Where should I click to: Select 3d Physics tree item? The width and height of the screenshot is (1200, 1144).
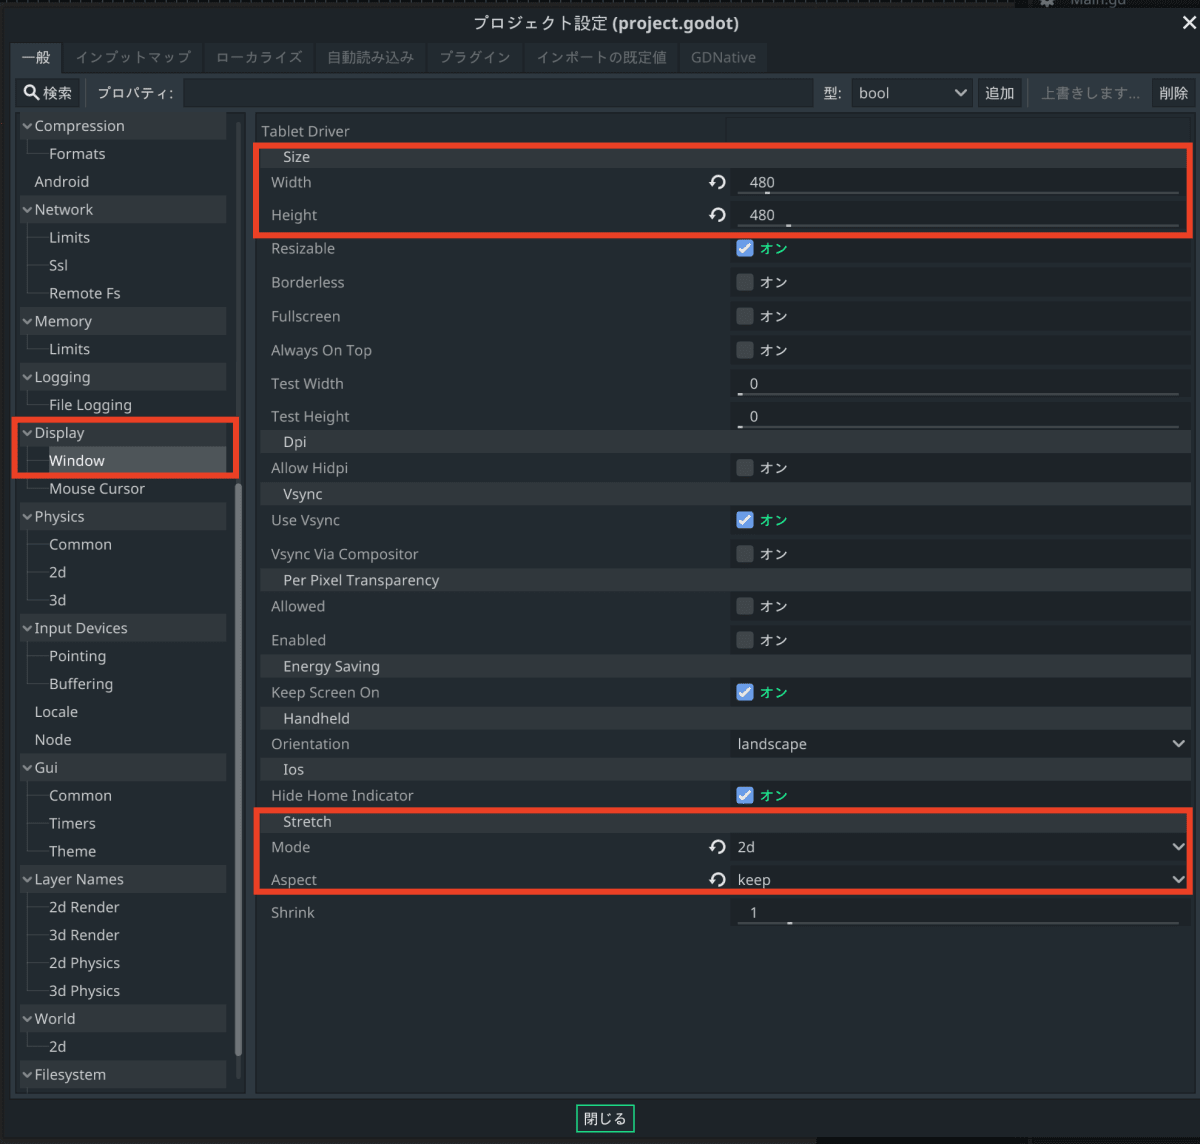(x=84, y=991)
